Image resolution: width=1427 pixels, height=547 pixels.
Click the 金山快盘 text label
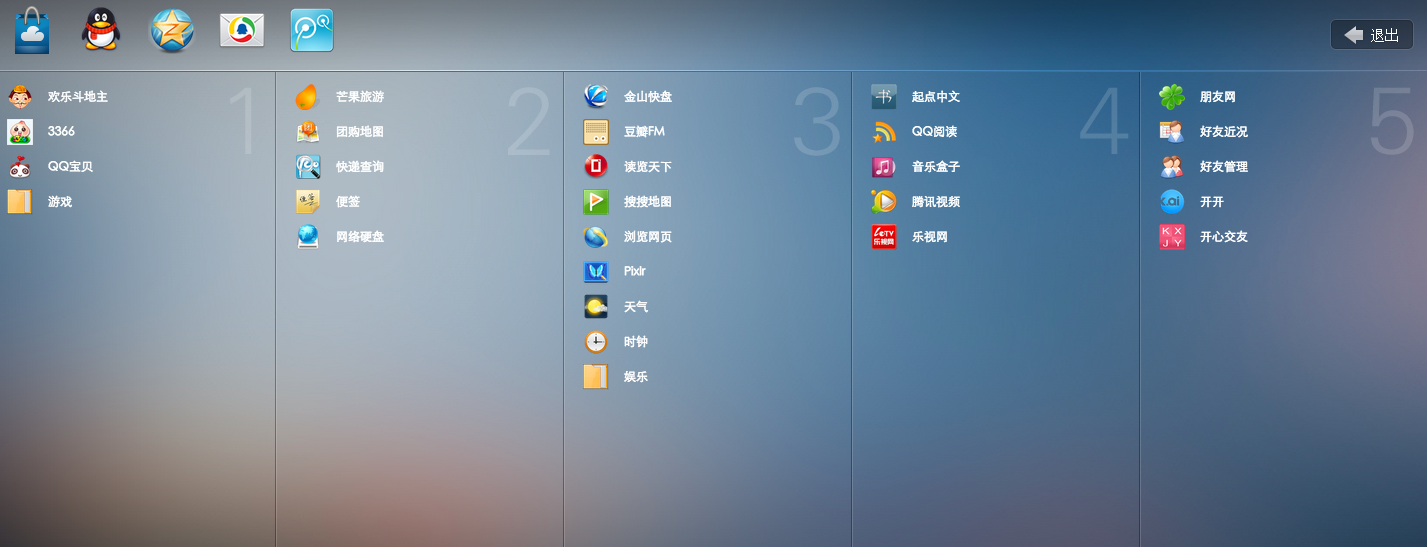[648, 97]
